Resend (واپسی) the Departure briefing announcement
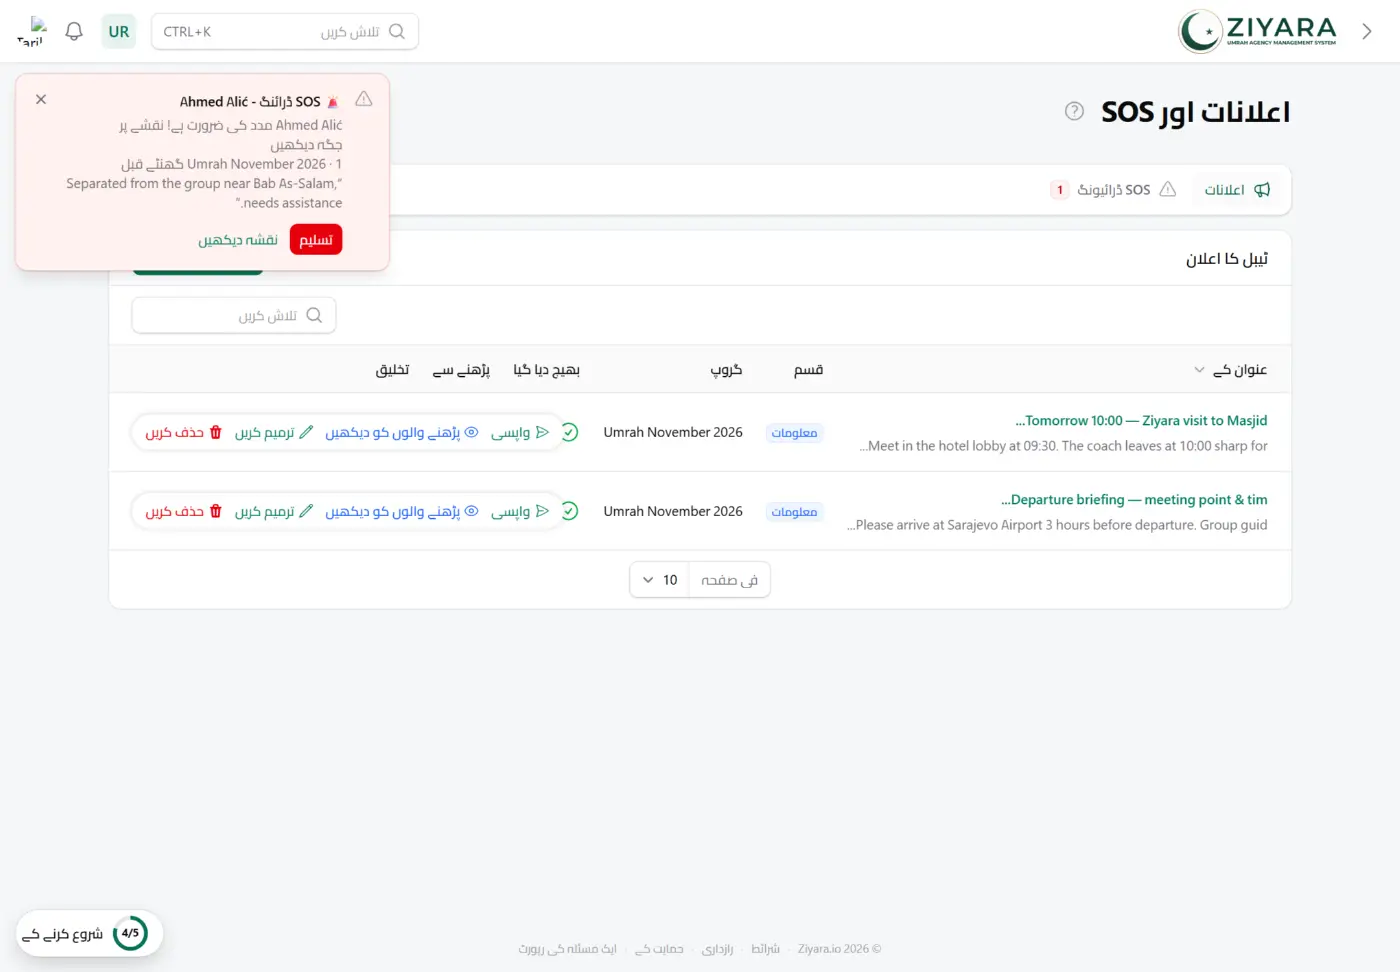The image size is (1400, 972). pyautogui.click(x=520, y=512)
